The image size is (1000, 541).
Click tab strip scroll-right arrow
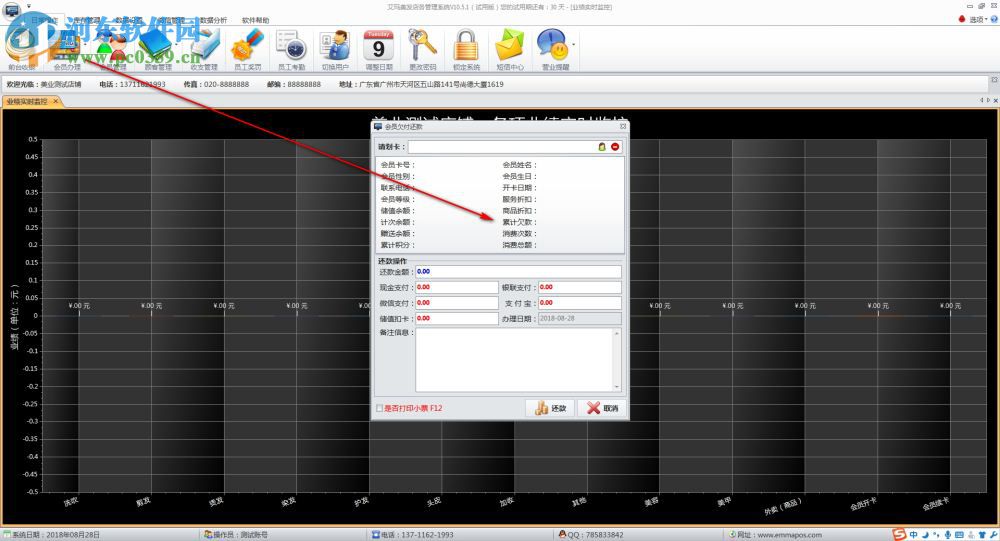pos(989,100)
